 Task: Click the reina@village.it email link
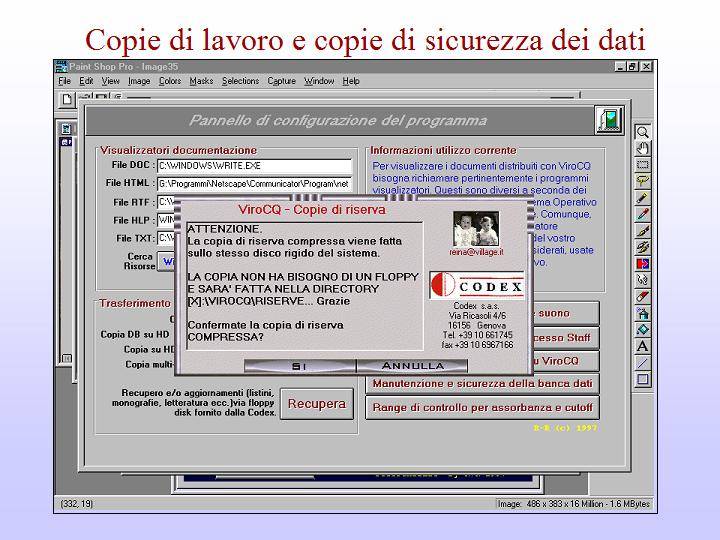click(x=476, y=252)
